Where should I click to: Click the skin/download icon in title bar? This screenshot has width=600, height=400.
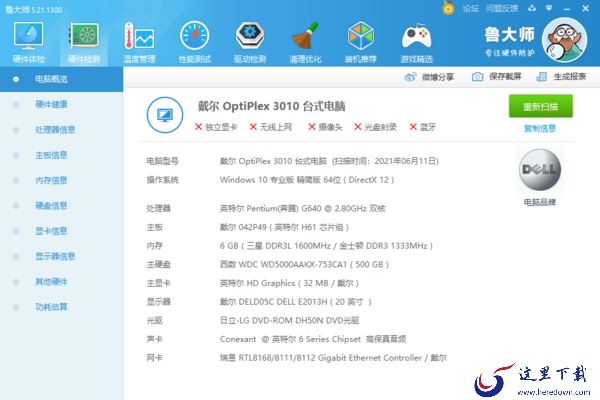[532, 8]
